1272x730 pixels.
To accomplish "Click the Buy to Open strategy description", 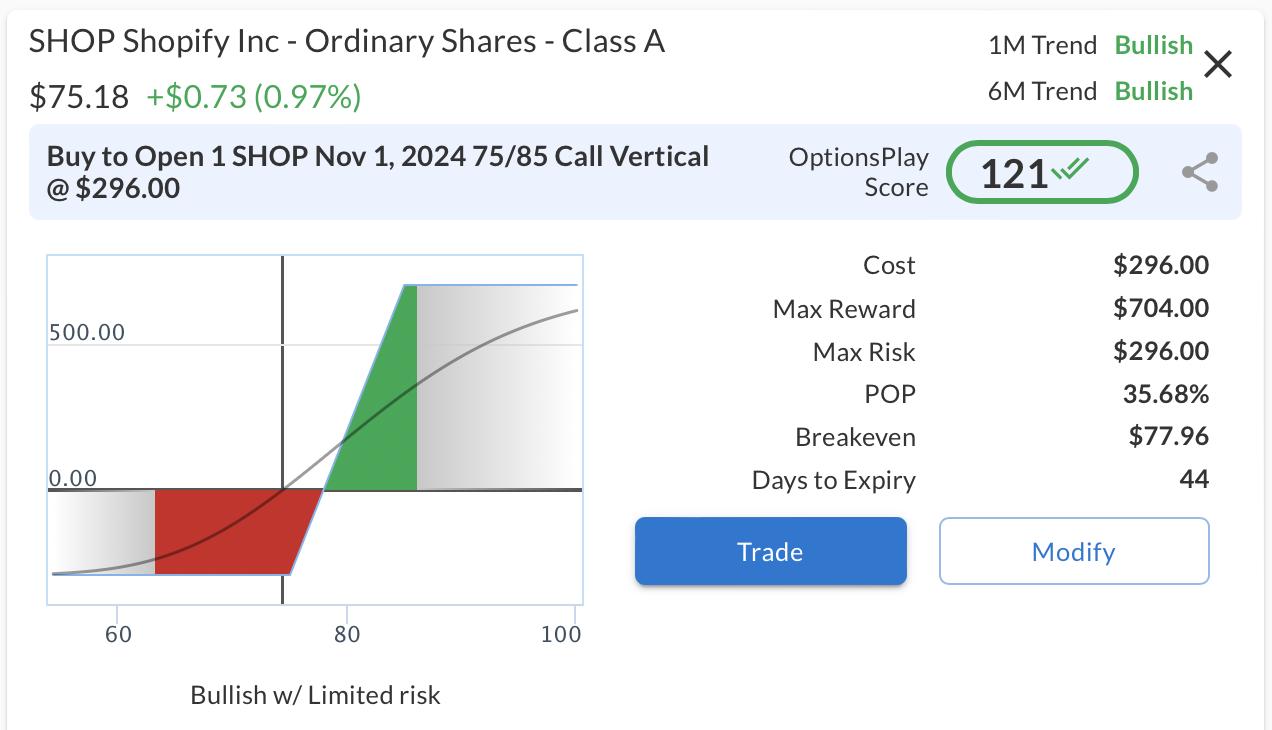I will click(378, 171).
